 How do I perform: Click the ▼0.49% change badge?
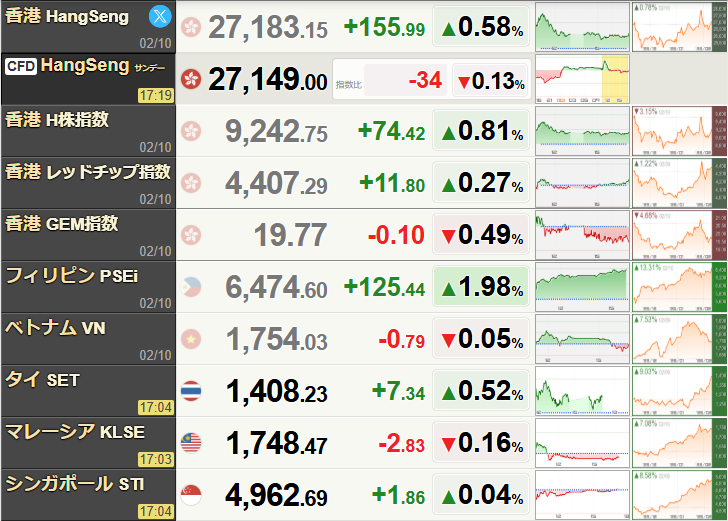click(x=481, y=234)
